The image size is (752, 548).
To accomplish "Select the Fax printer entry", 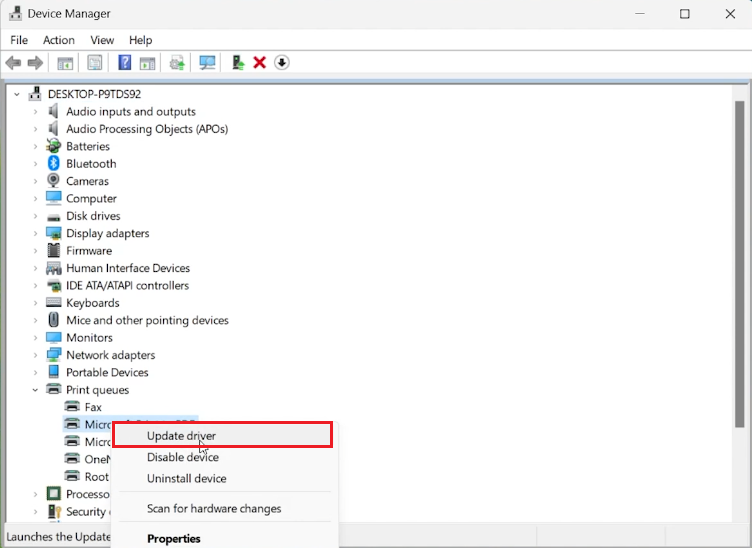I will coord(93,407).
